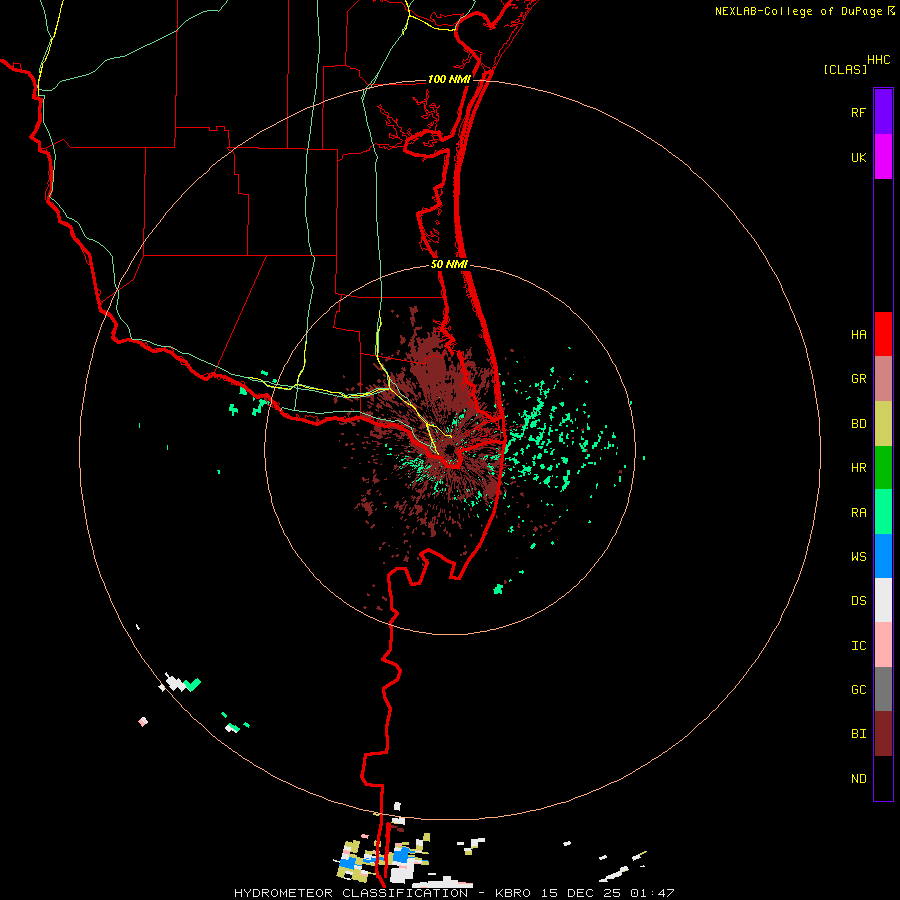This screenshot has width=900, height=900.
Task: Click the 100 NMI range ring label
Action: pos(449,79)
